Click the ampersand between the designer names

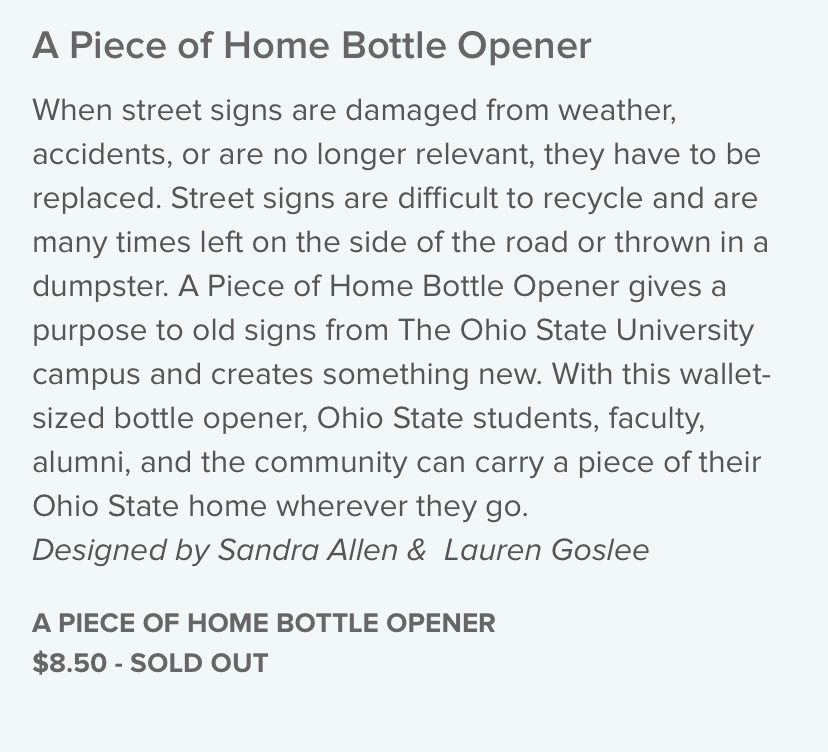point(417,550)
